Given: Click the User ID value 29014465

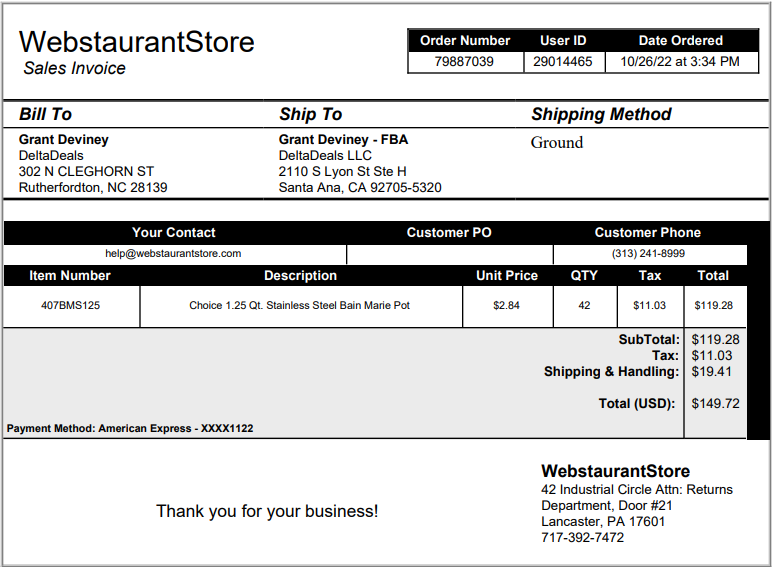Looking at the screenshot, I should [563, 62].
